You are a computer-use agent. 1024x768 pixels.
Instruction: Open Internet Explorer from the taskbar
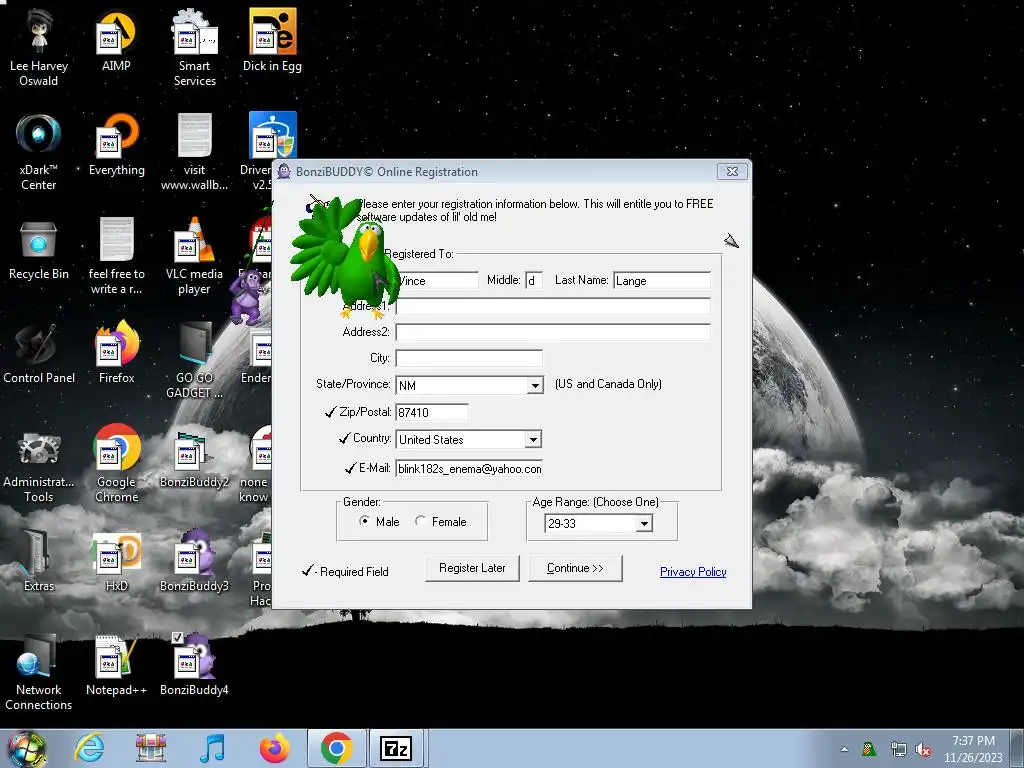(x=89, y=748)
